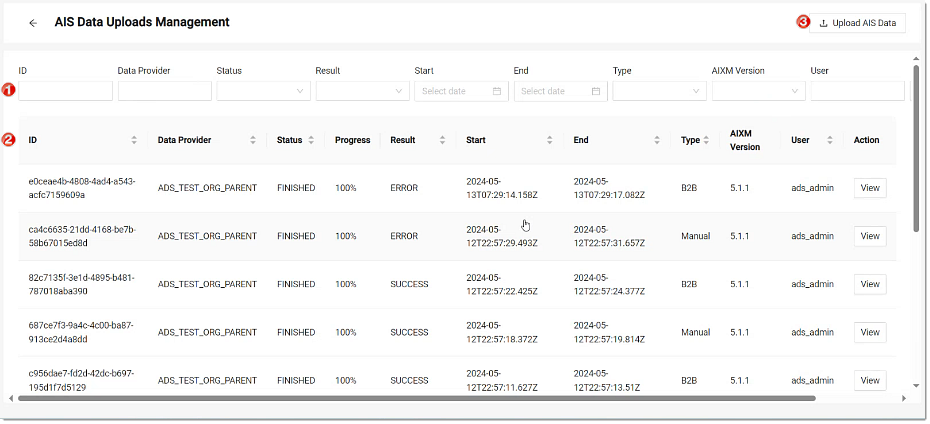Click the Action column header
Viewport: 930px width, 424px height.
pyautogui.click(x=867, y=141)
